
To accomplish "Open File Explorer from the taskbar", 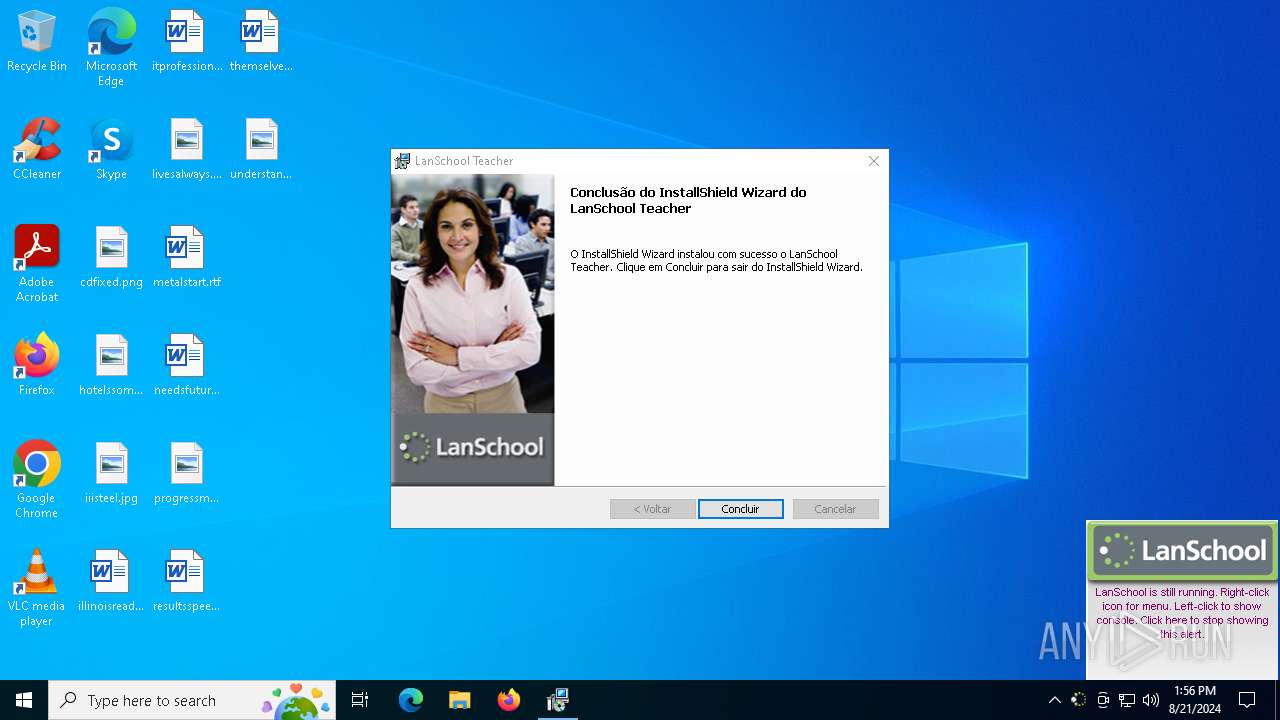I will coord(459,700).
